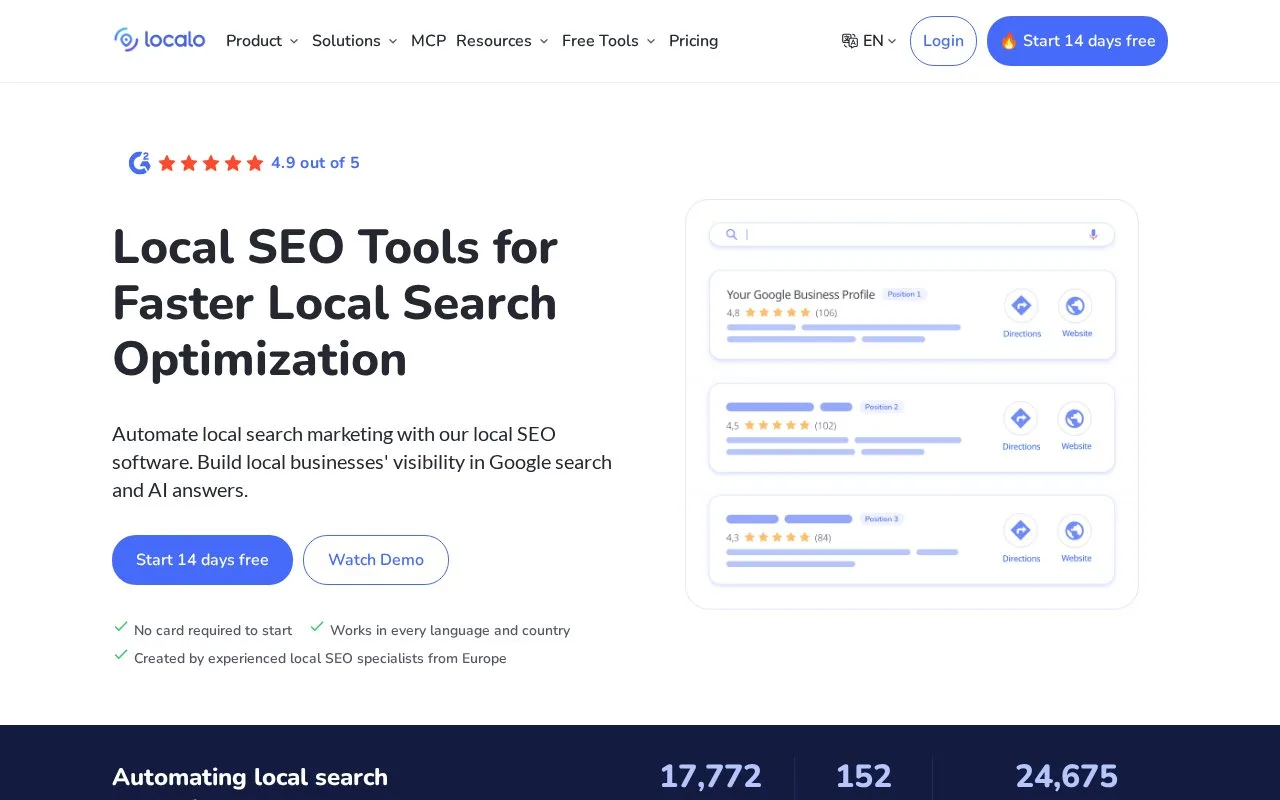
Task: Expand the Resources dropdown menu
Action: pyautogui.click(x=502, y=41)
